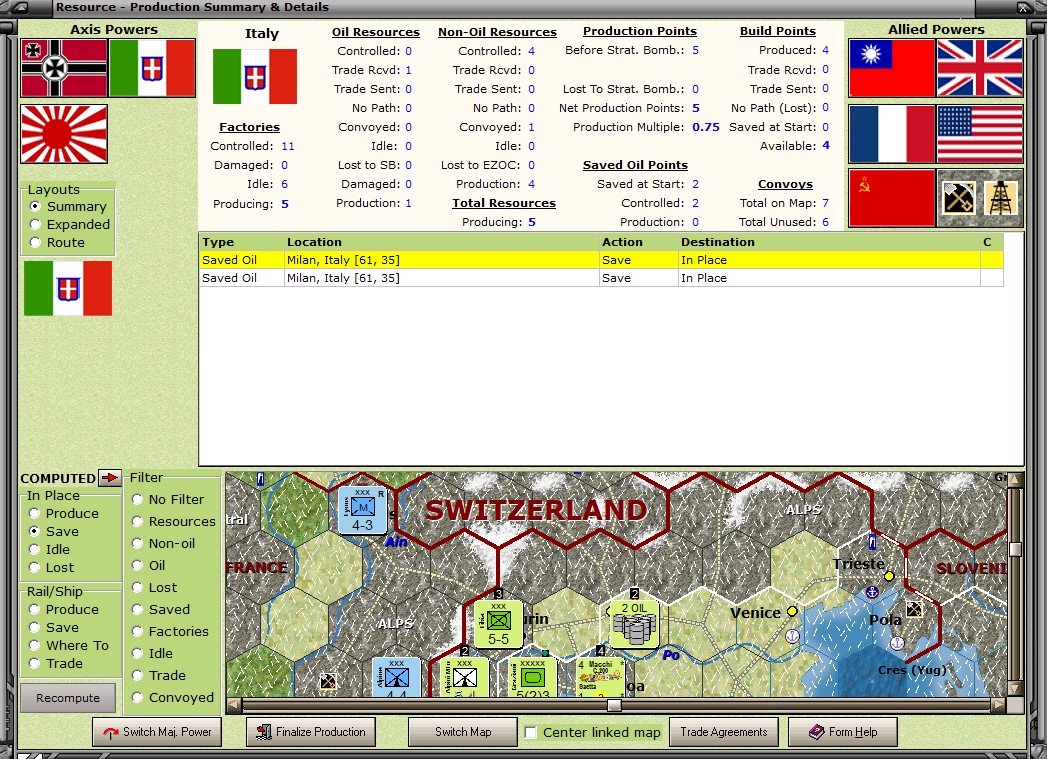Filter by Resources
The width and height of the screenshot is (1047, 759).
coord(174,521)
